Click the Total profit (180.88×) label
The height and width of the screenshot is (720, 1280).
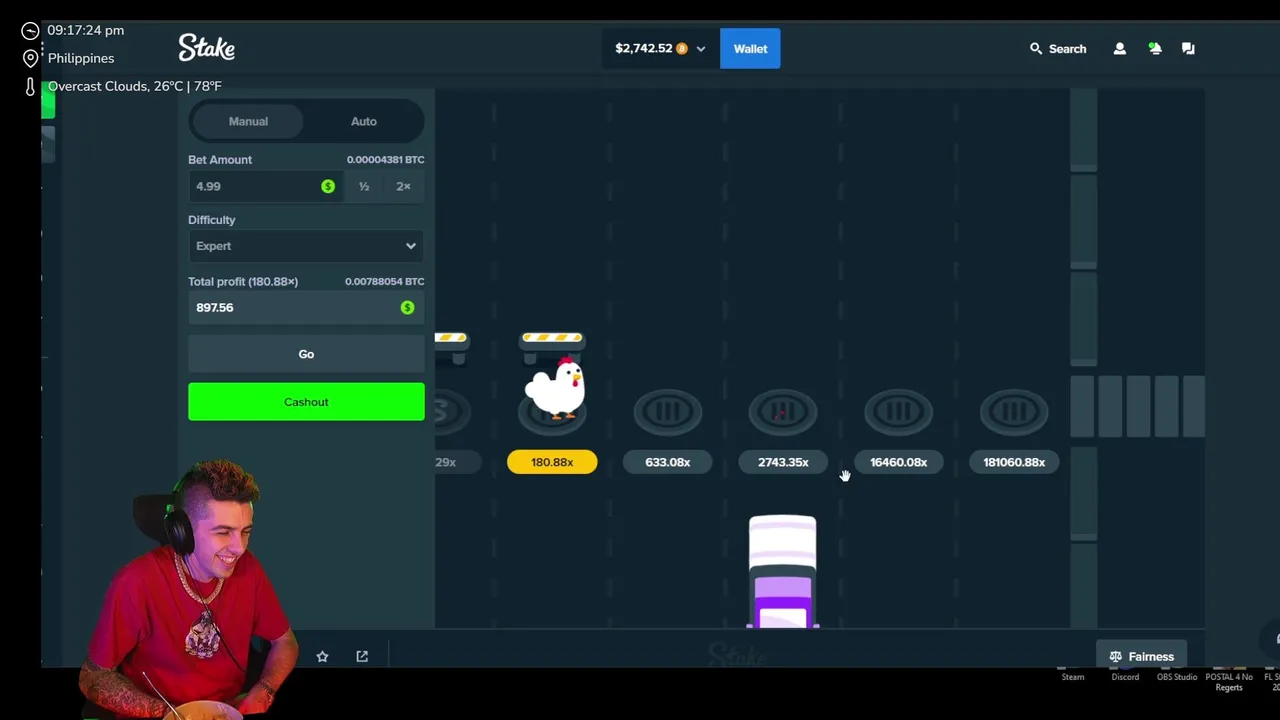(243, 281)
